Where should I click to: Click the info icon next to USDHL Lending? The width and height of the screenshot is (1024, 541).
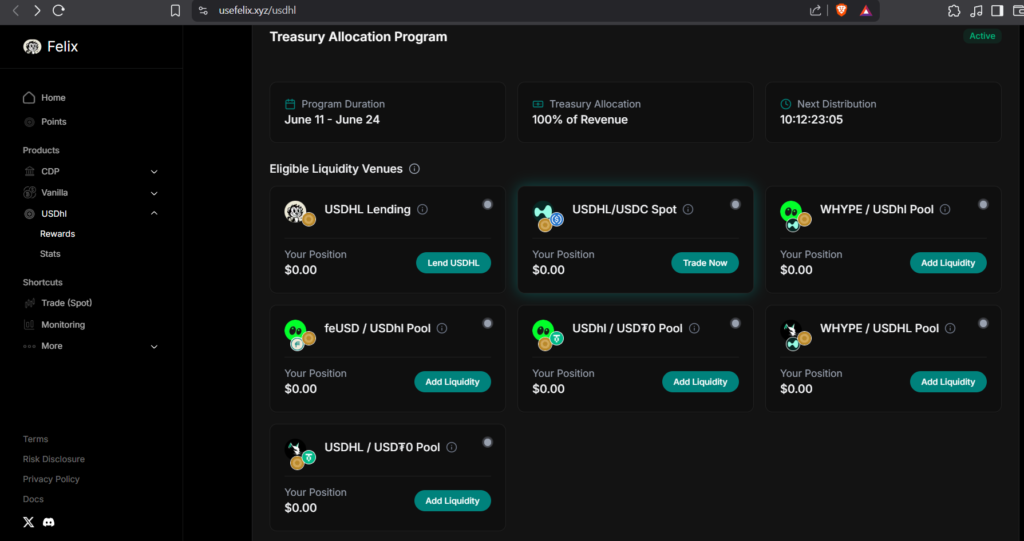(x=422, y=210)
